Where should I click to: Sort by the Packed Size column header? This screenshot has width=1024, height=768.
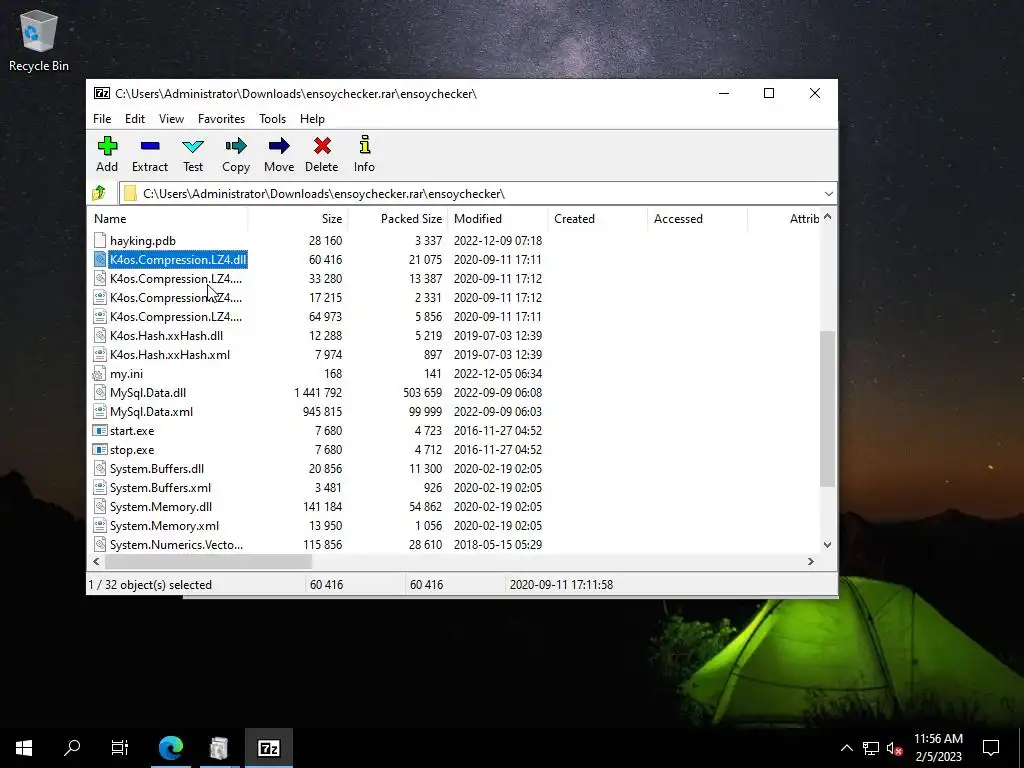tap(398, 219)
